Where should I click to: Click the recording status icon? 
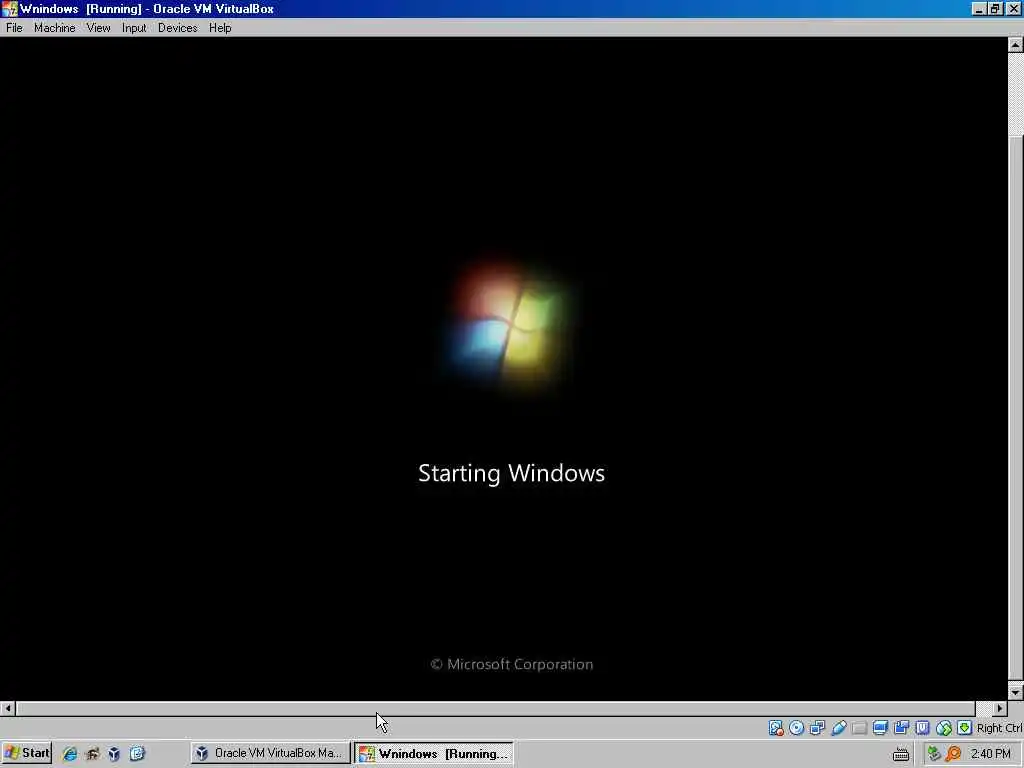pyautogui.click(x=901, y=728)
